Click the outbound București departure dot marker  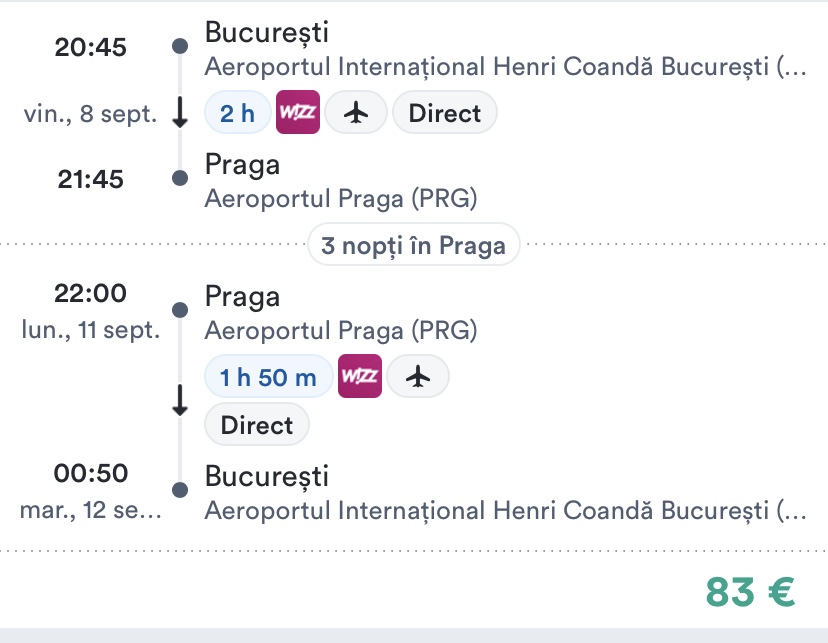(180, 46)
